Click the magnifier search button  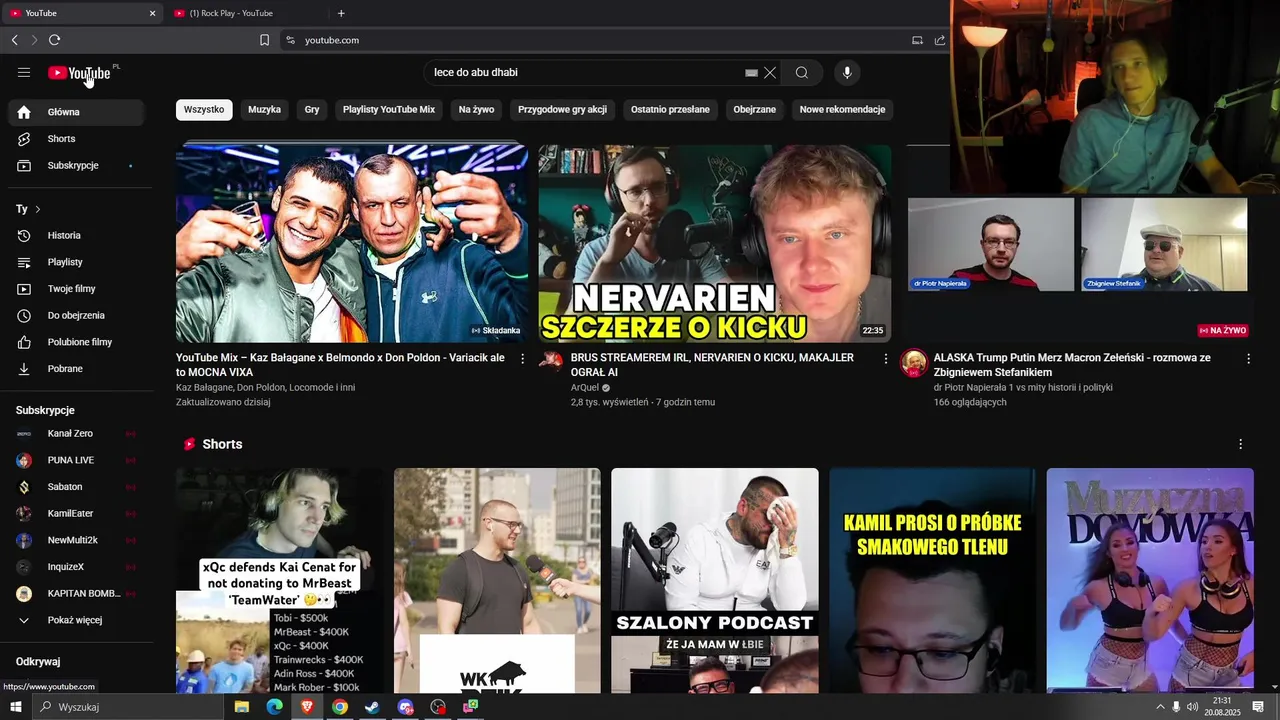coord(802,72)
